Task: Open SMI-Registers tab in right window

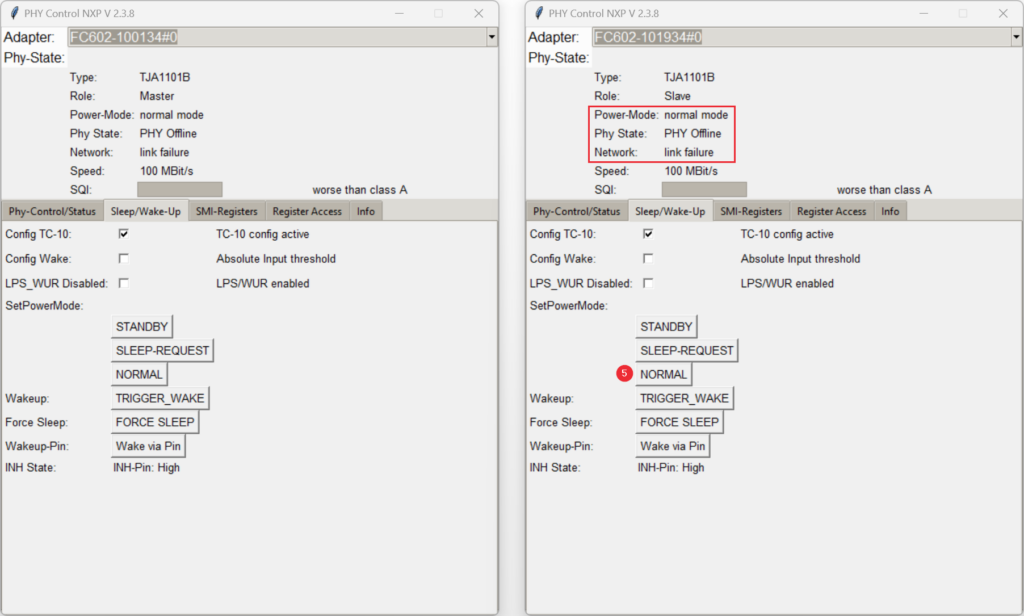Action: [751, 211]
